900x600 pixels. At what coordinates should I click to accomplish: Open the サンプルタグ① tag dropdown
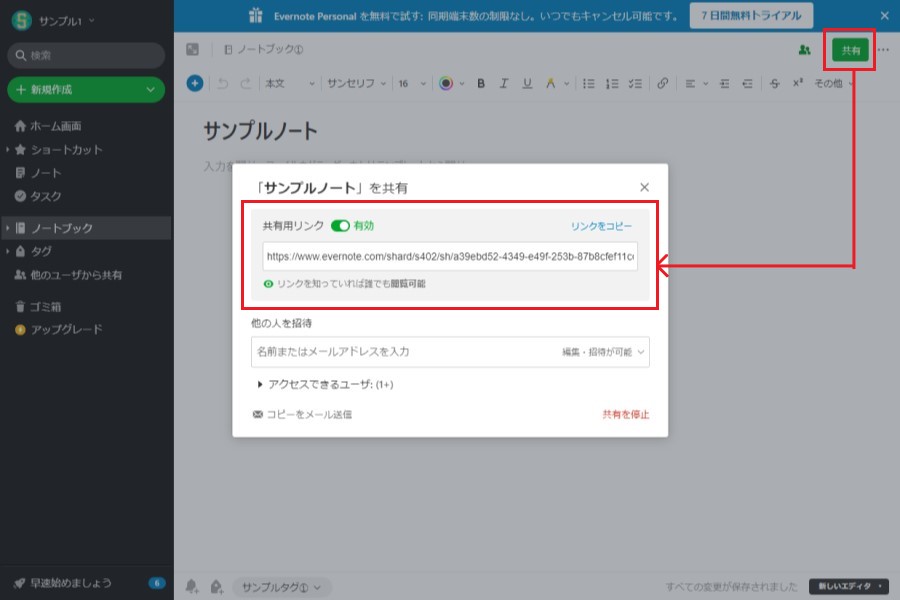281,587
